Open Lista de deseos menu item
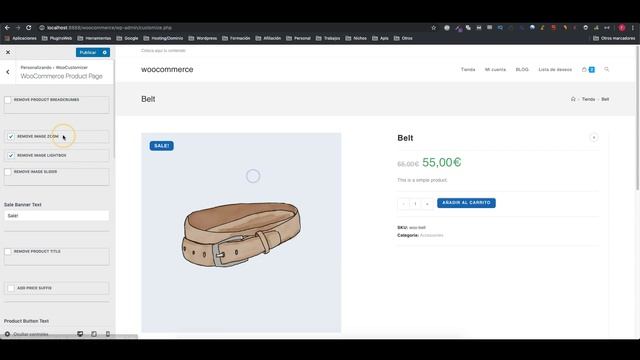The width and height of the screenshot is (640, 360). (x=555, y=70)
